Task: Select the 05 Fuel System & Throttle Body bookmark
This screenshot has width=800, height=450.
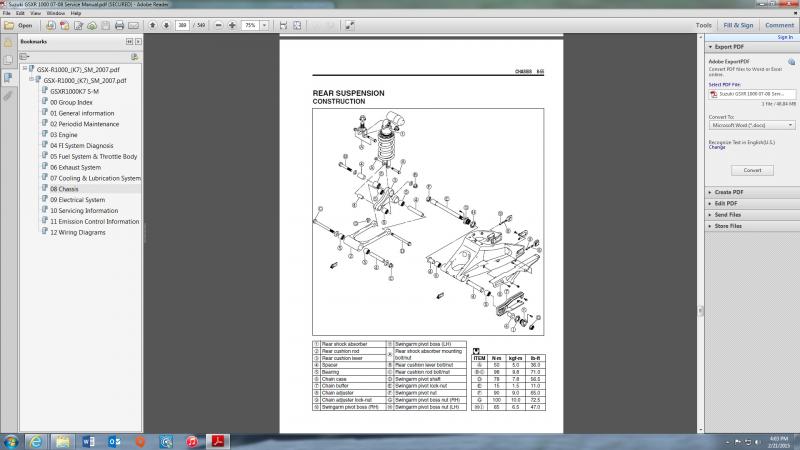Action: [x=93, y=157]
